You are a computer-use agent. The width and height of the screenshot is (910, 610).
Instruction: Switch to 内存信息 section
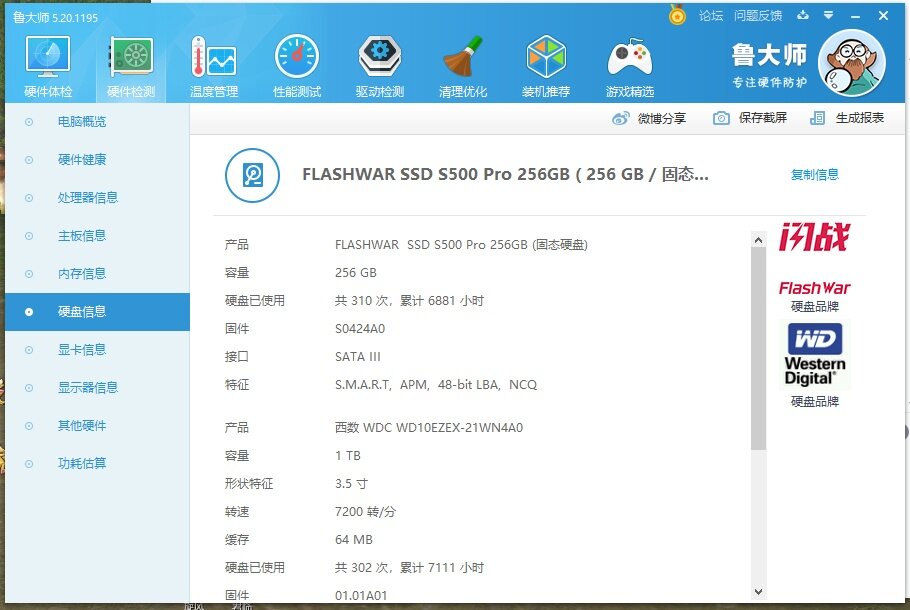(82, 274)
